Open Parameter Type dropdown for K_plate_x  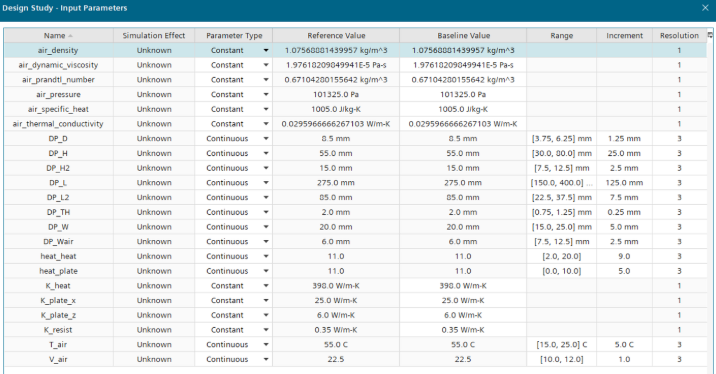point(266,300)
